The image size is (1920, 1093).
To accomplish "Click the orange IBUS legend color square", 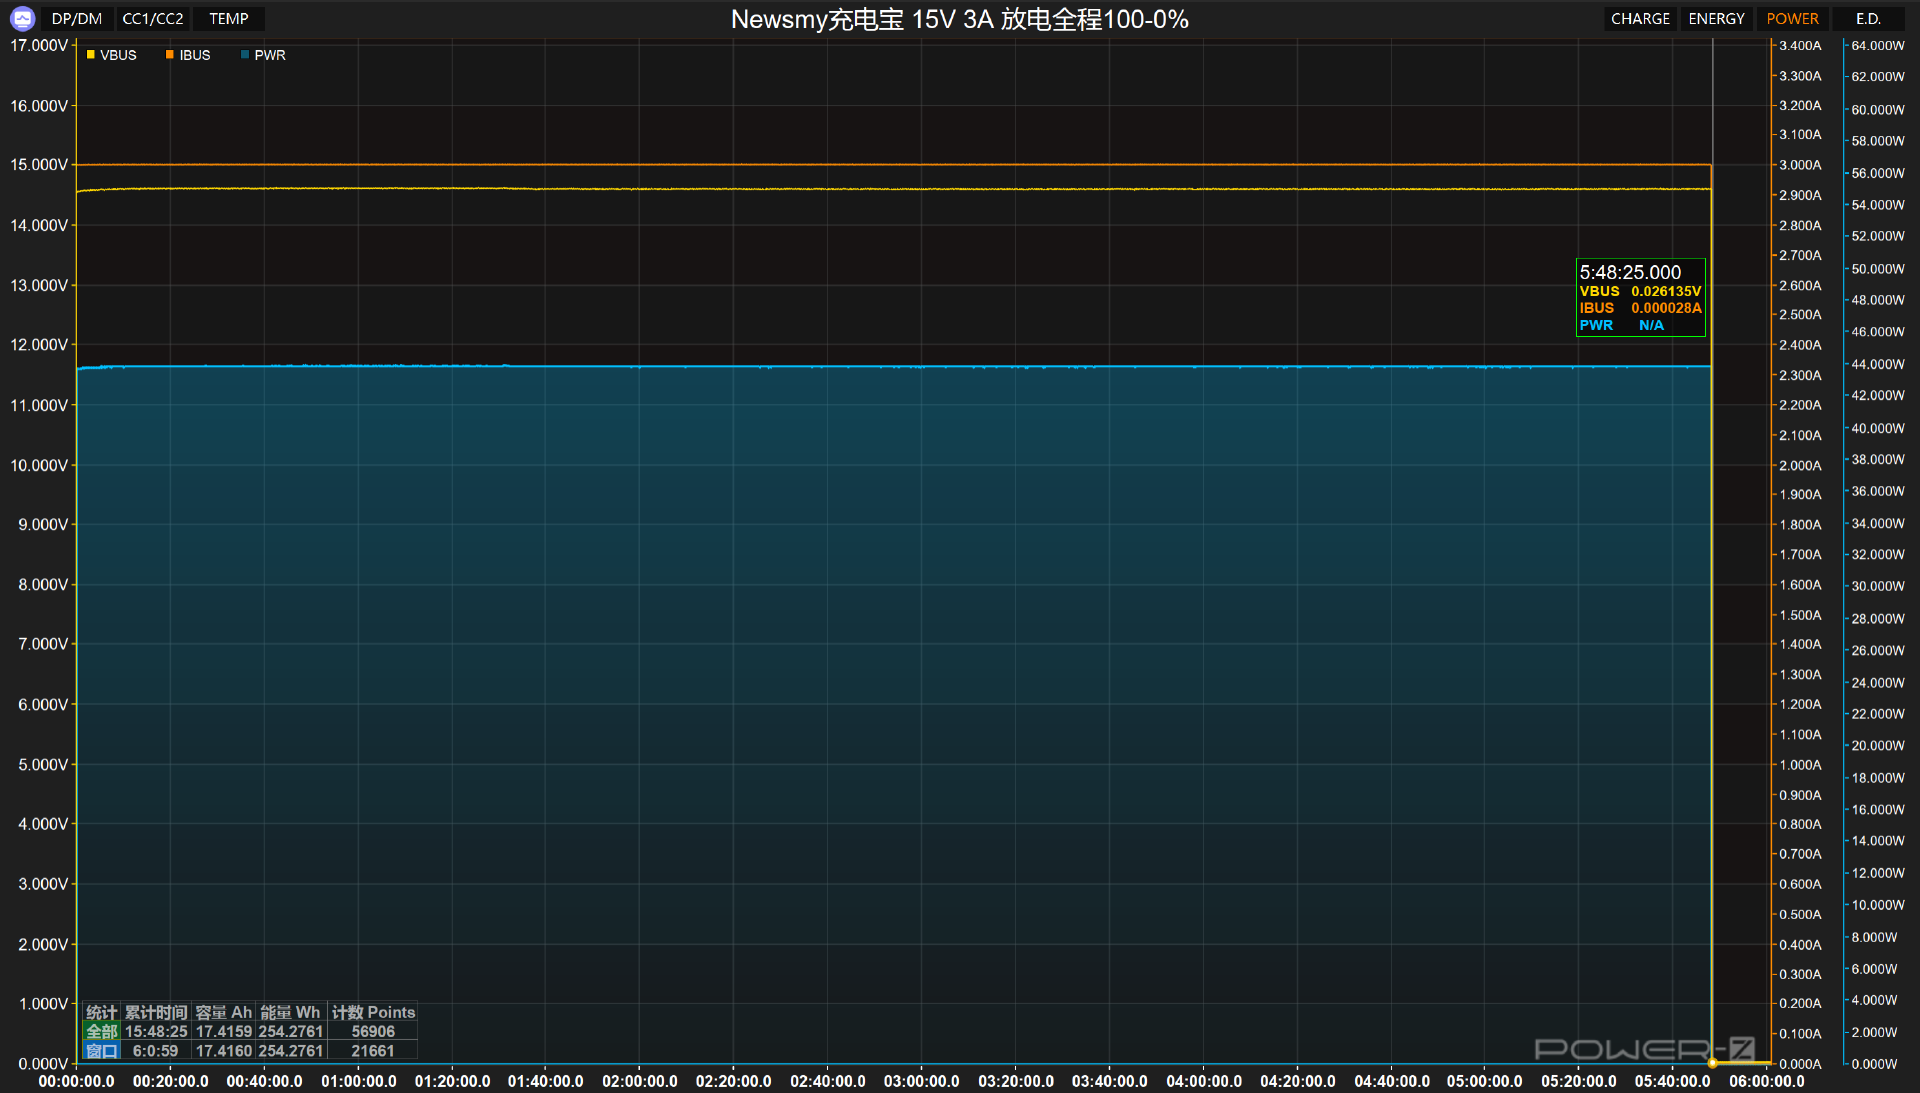I will click(169, 55).
